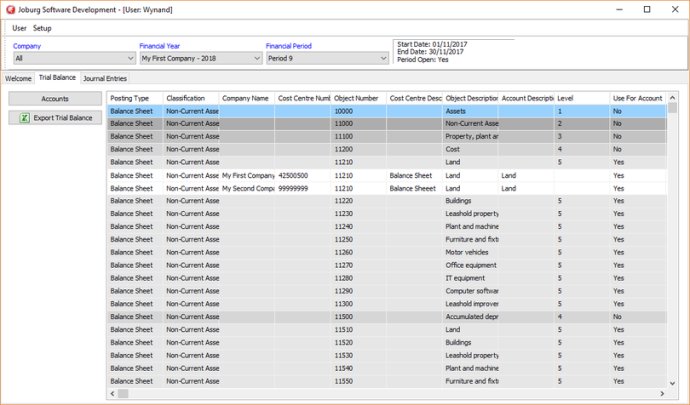This screenshot has width=690, height=405.
Task: Click 'Leashold property' in row 11230
Action: pyautogui.click(x=470, y=214)
